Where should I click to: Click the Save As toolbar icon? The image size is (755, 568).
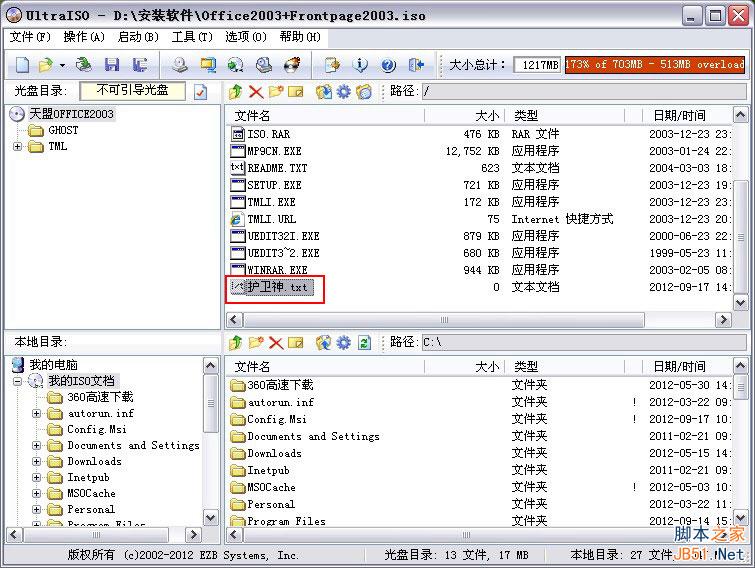pos(140,65)
